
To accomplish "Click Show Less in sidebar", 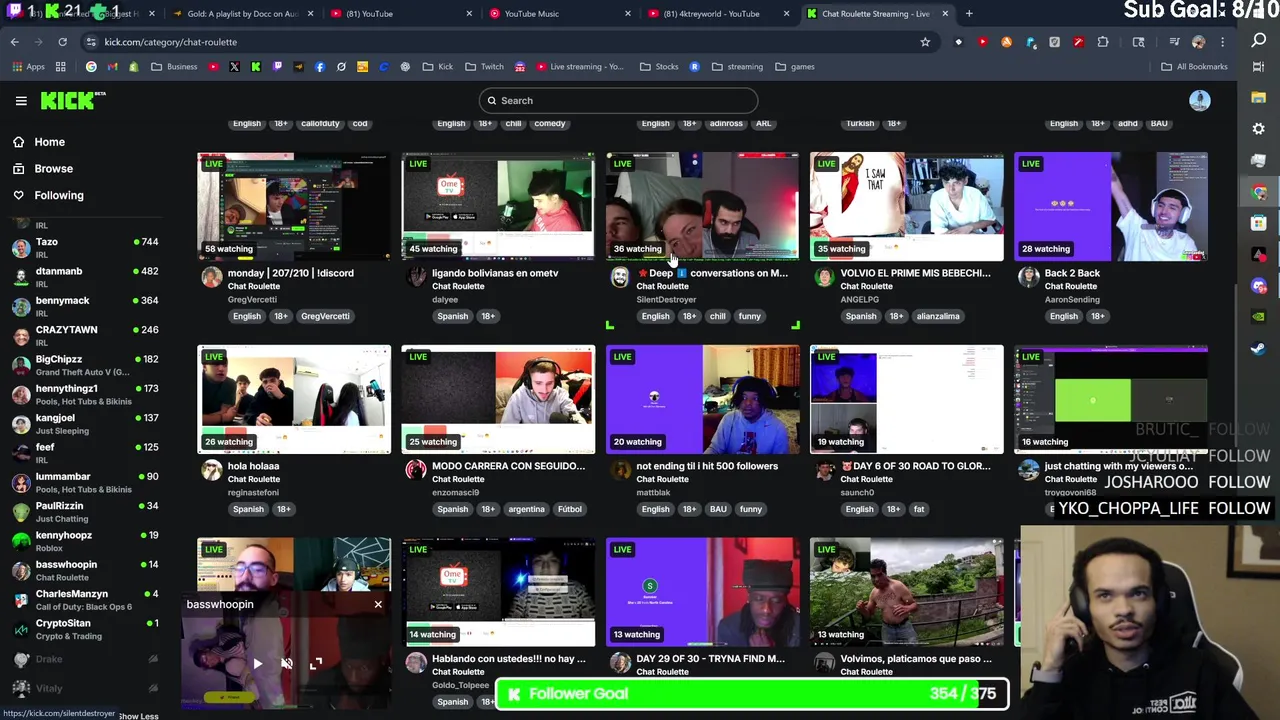I will point(138,716).
